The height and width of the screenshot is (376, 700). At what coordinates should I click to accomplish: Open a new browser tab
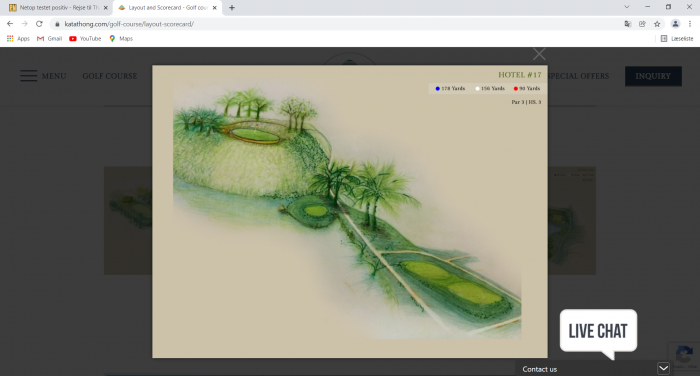tap(232, 8)
